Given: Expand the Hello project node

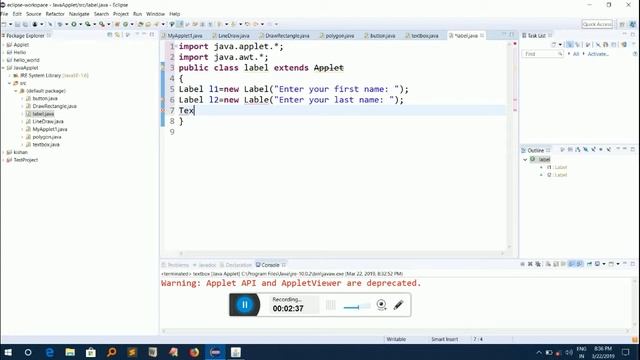Looking at the screenshot, I should [4, 53].
